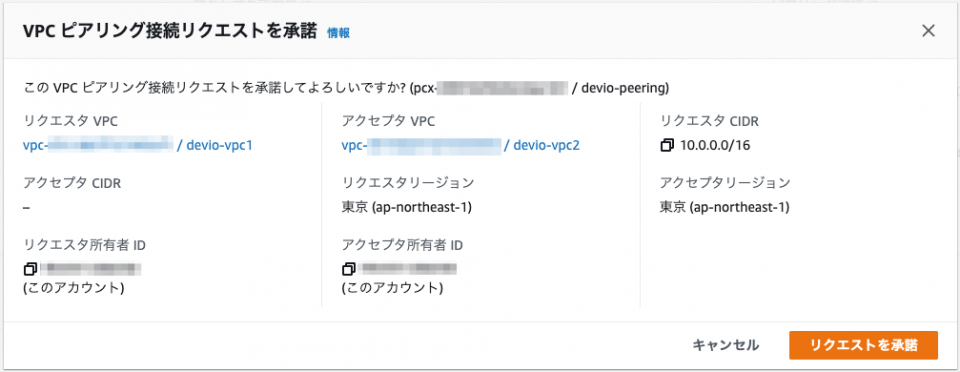Image resolution: width=960 pixels, height=372 pixels.
Task: Select the 10.0.0.0/16 CIDR value text
Action: [x=715, y=146]
